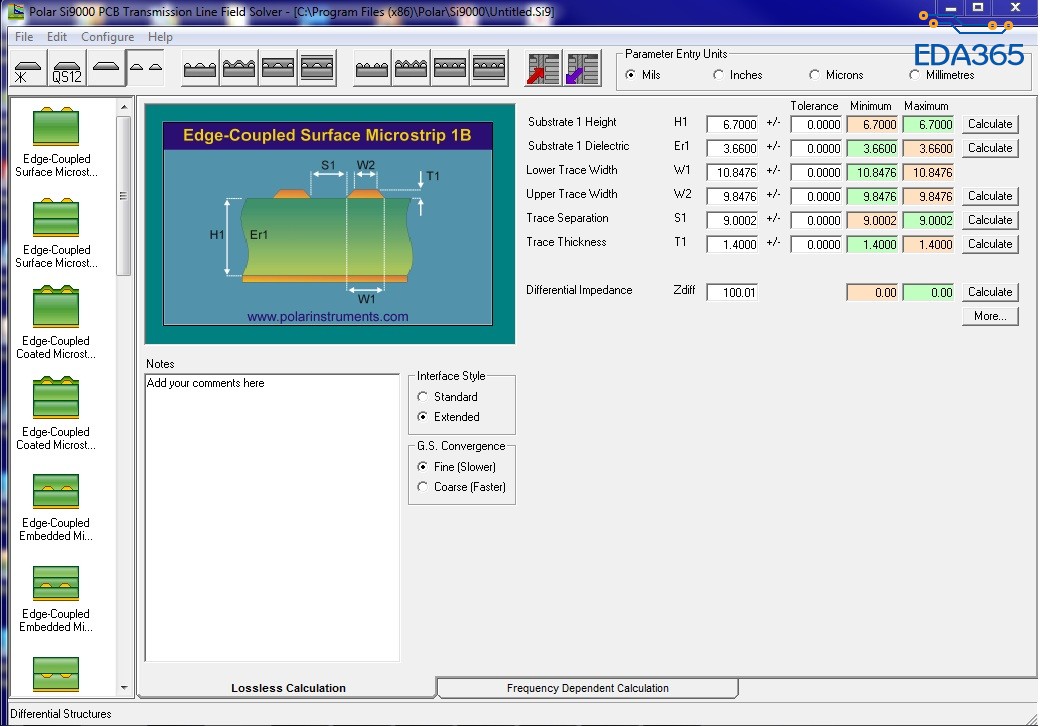Open the Configure menu
1040x726 pixels.
tap(107, 37)
